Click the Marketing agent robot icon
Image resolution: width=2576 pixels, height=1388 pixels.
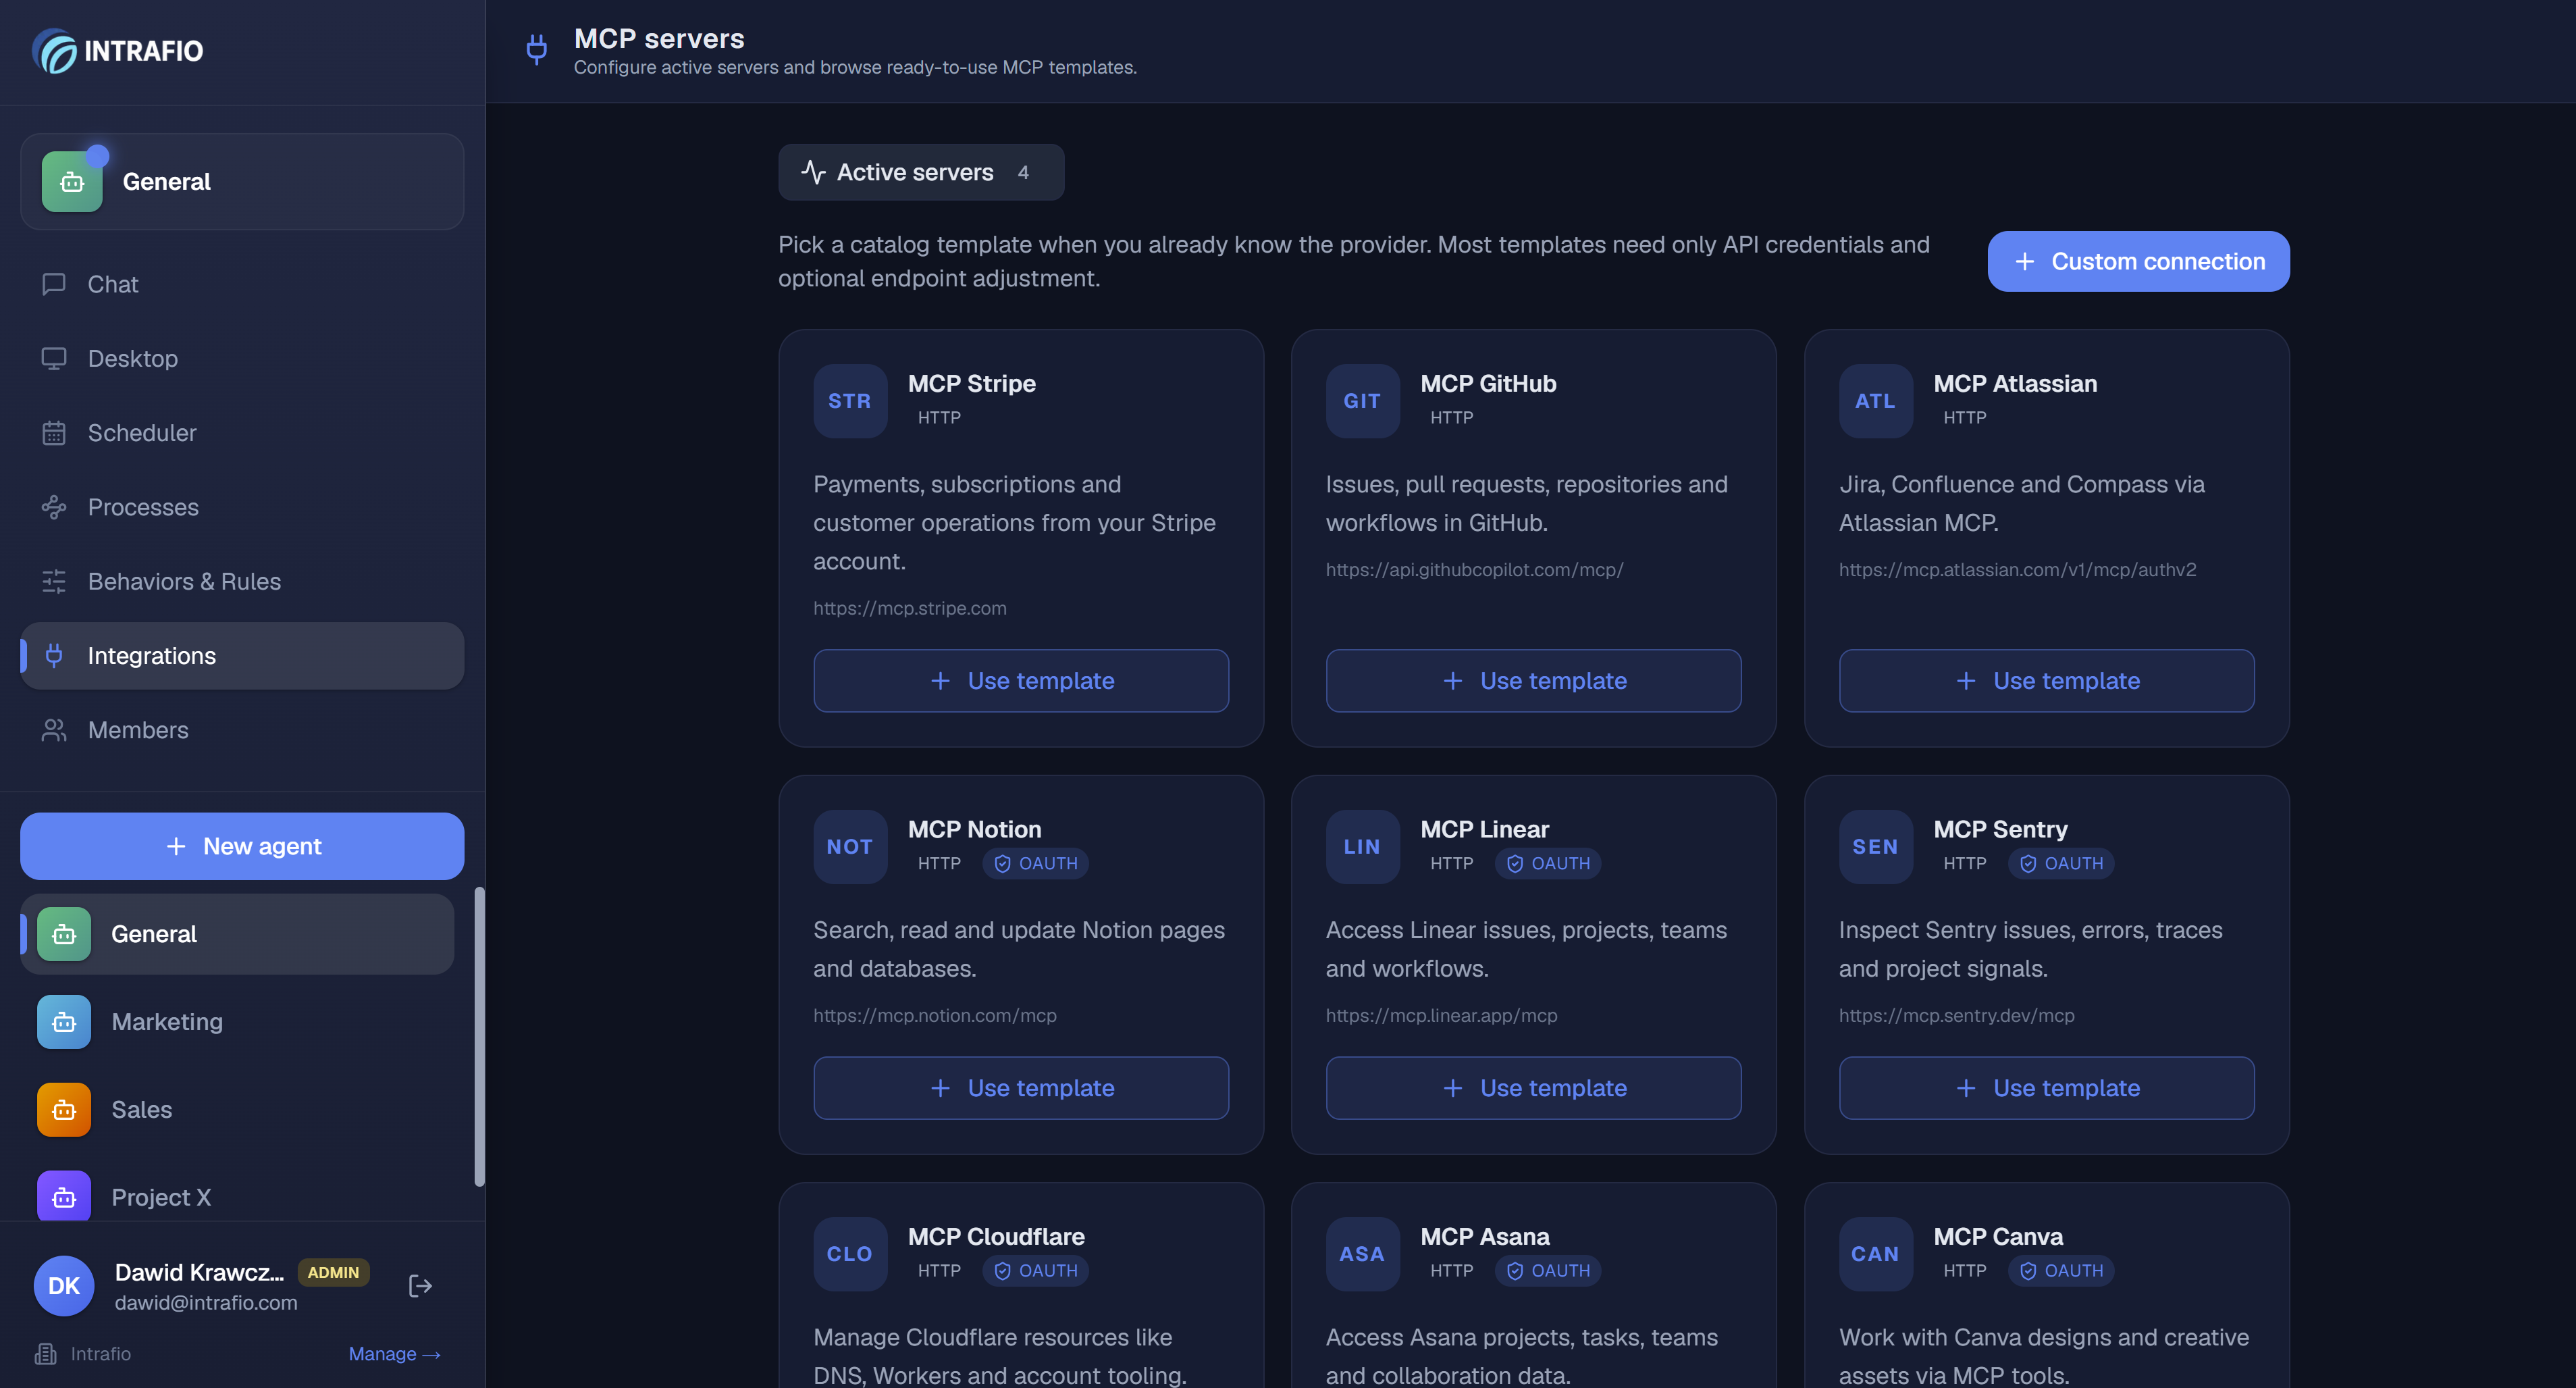point(64,1022)
